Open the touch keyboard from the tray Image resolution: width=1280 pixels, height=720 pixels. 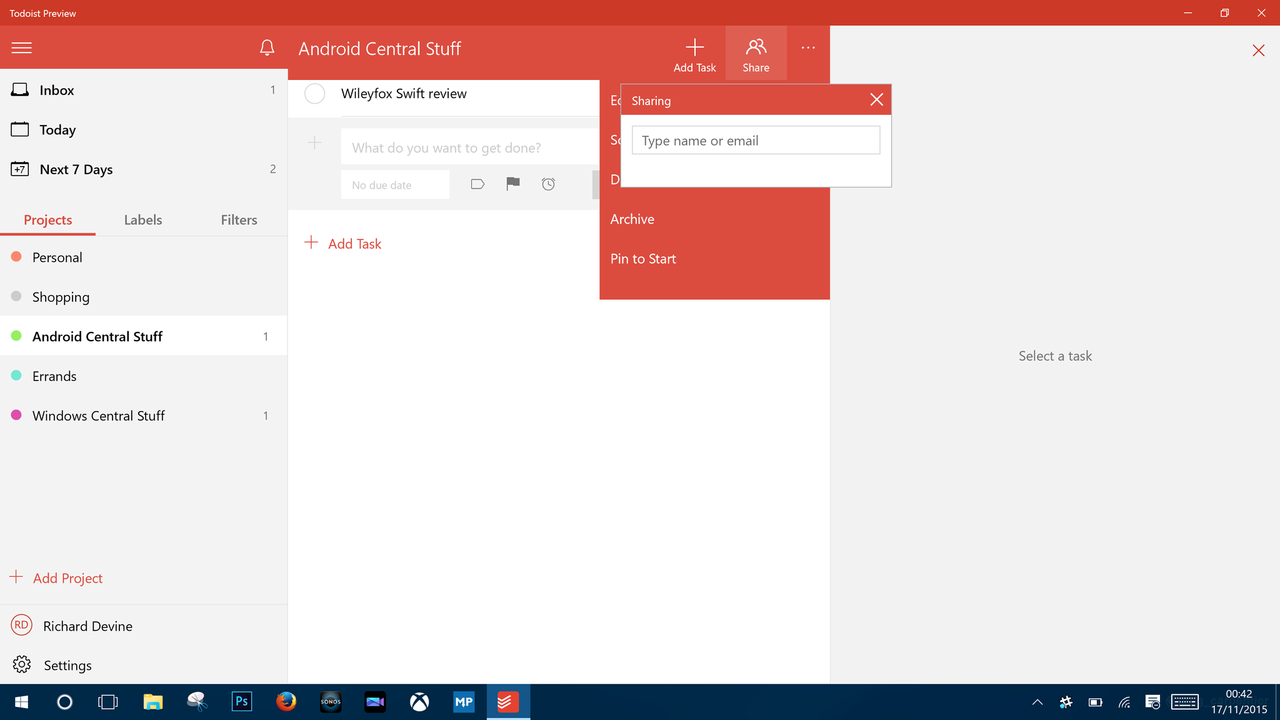(x=1185, y=702)
